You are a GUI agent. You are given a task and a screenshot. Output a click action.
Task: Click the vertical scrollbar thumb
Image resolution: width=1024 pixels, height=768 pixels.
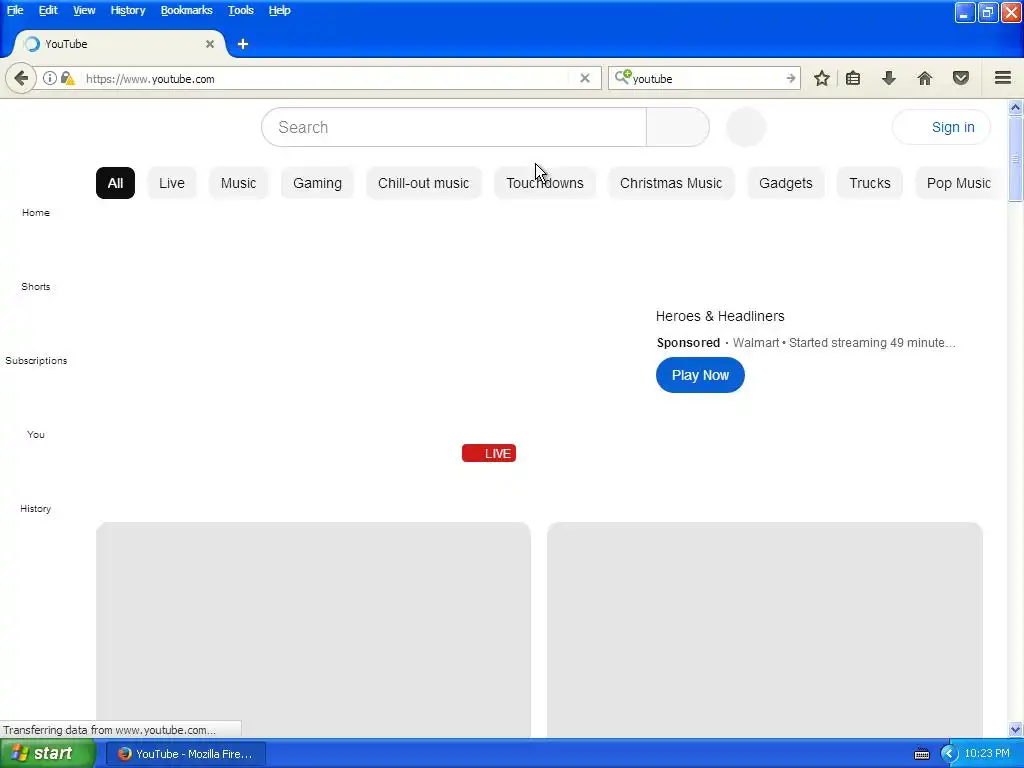[1015, 159]
